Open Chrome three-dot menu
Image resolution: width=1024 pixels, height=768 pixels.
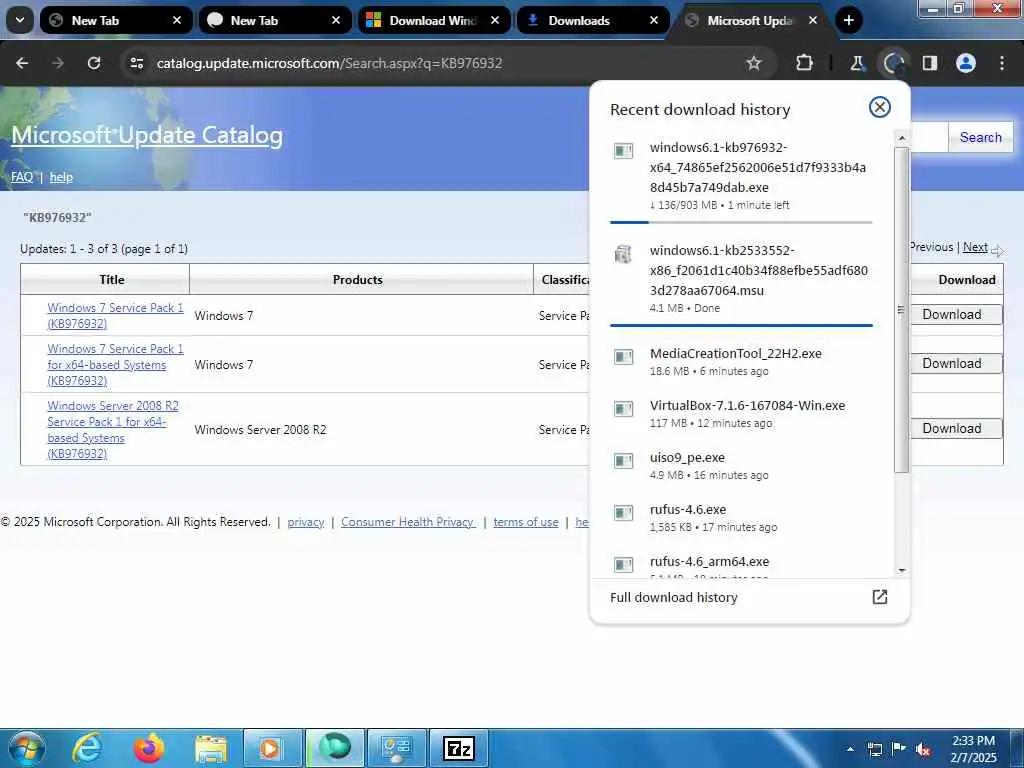pyautogui.click(x=1002, y=63)
